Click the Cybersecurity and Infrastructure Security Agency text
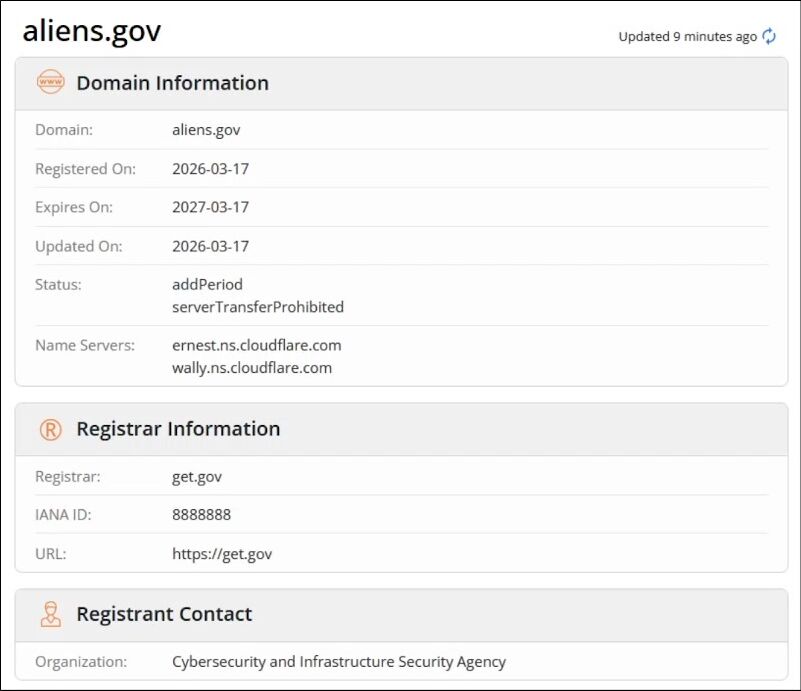The width and height of the screenshot is (801, 691). (339, 662)
